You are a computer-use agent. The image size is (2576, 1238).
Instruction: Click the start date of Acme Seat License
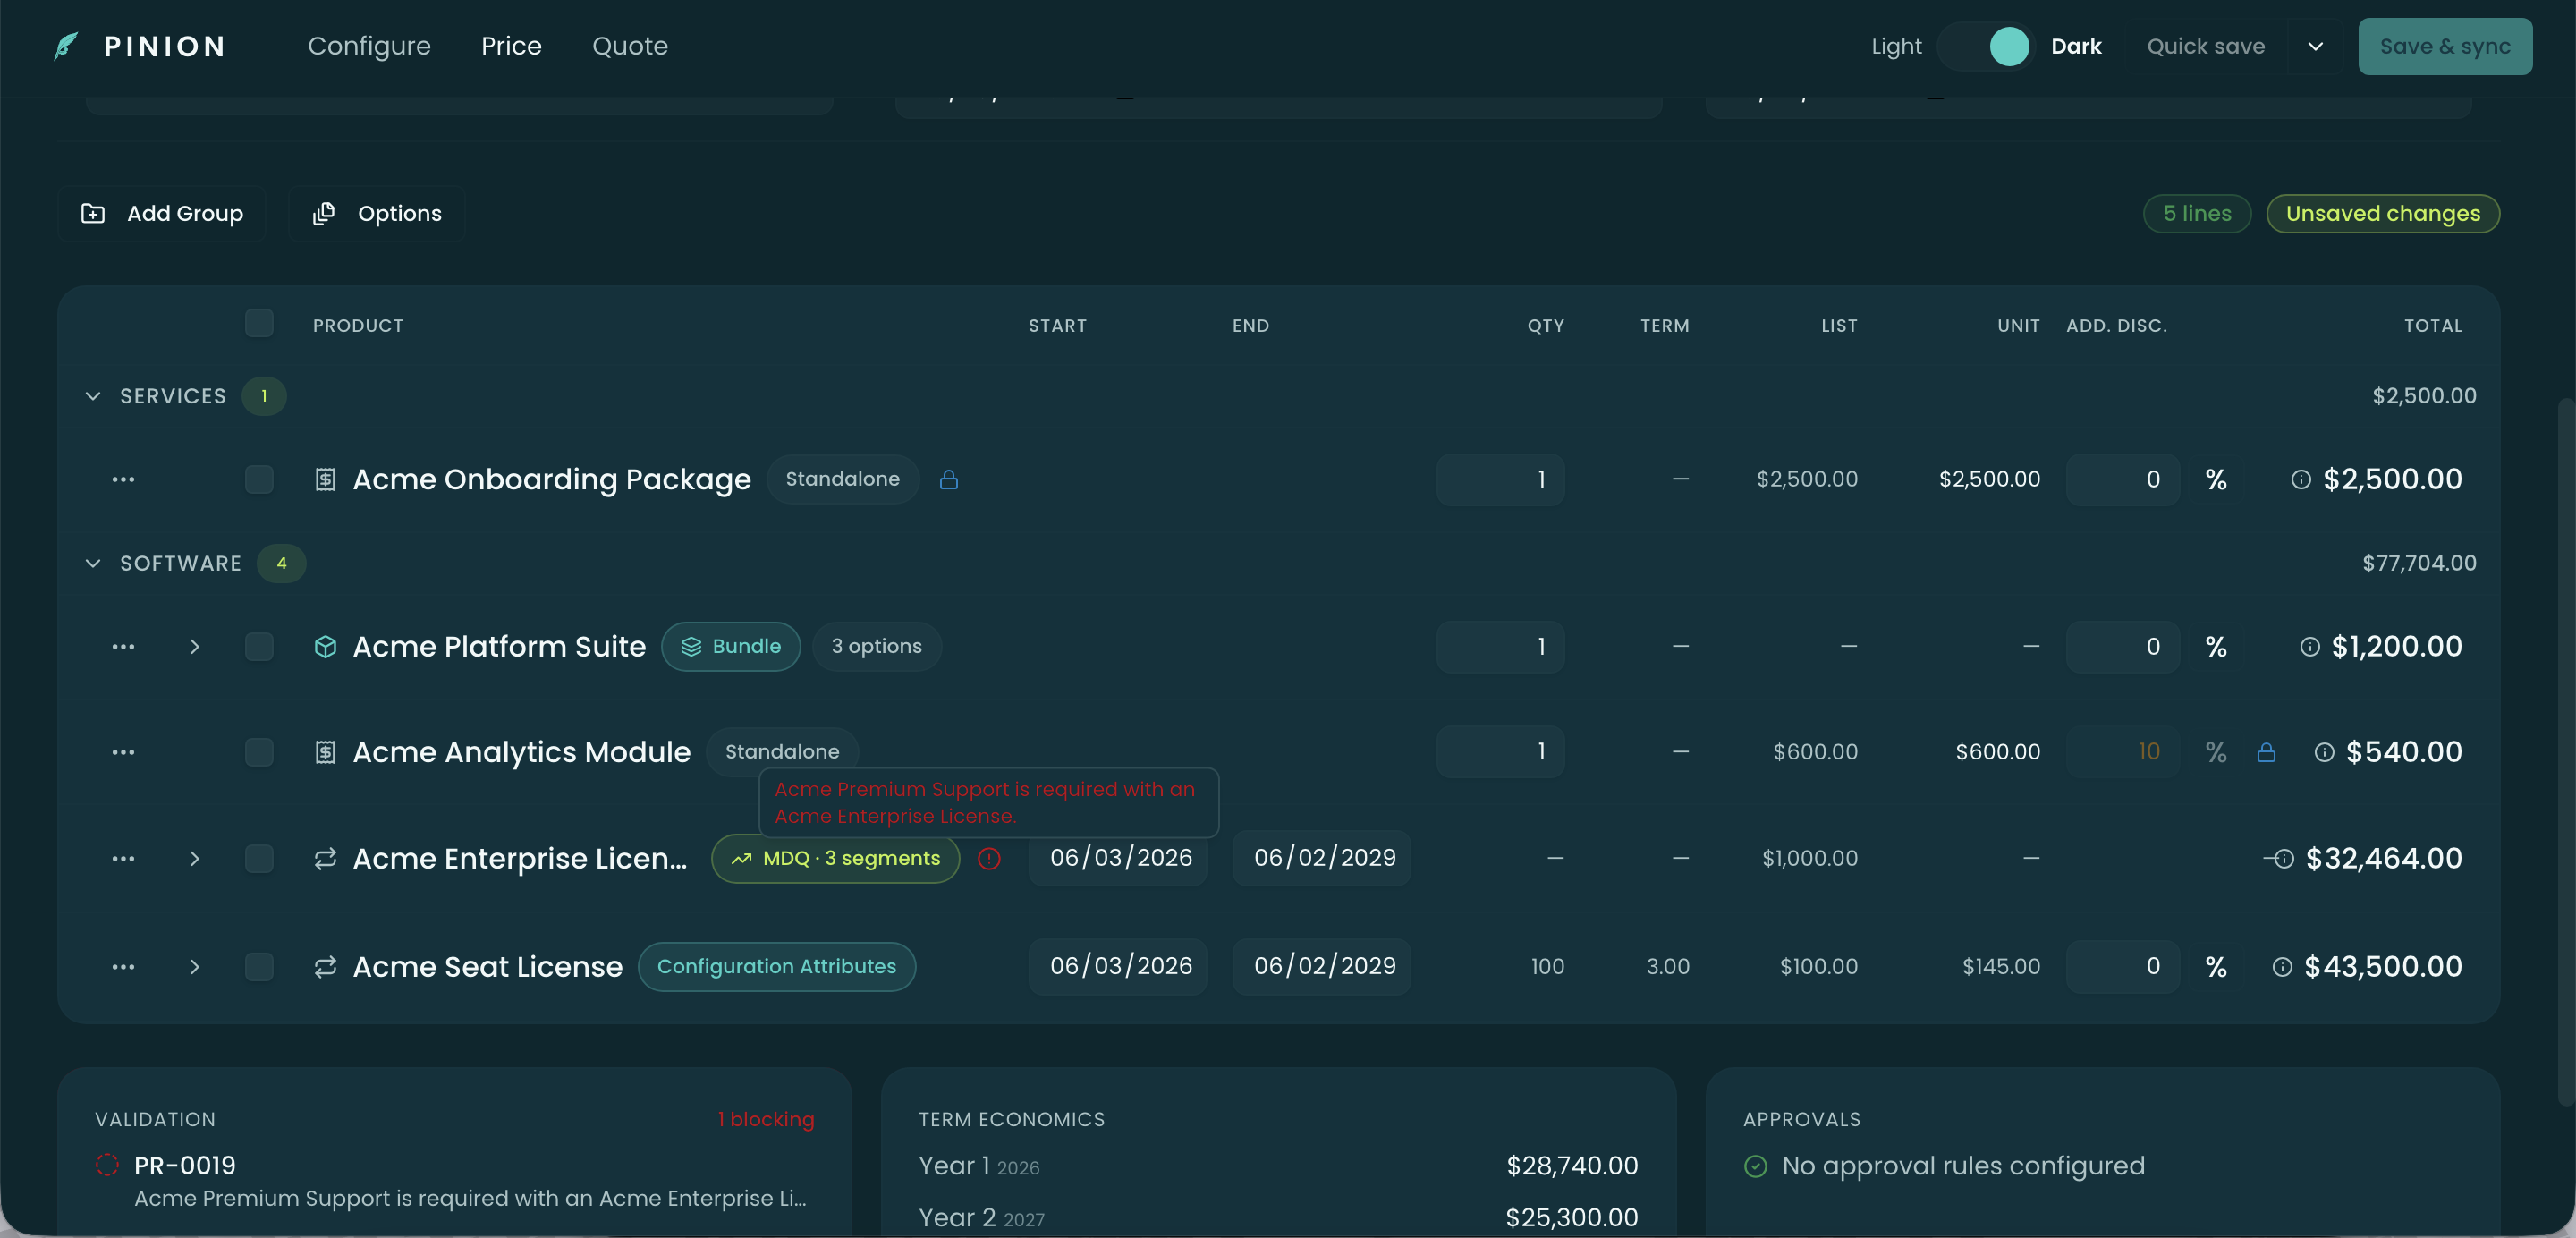(1118, 966)
